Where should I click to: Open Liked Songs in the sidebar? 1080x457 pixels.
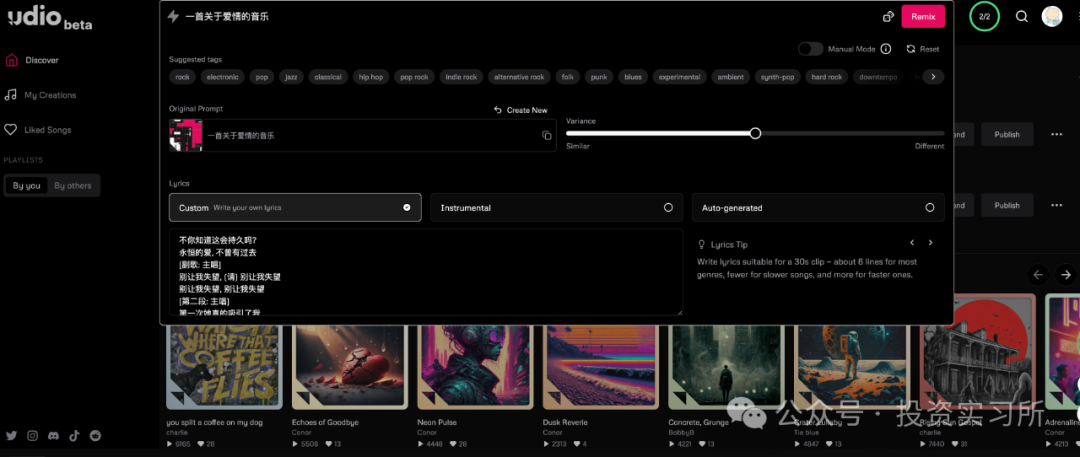pos(38,130)
